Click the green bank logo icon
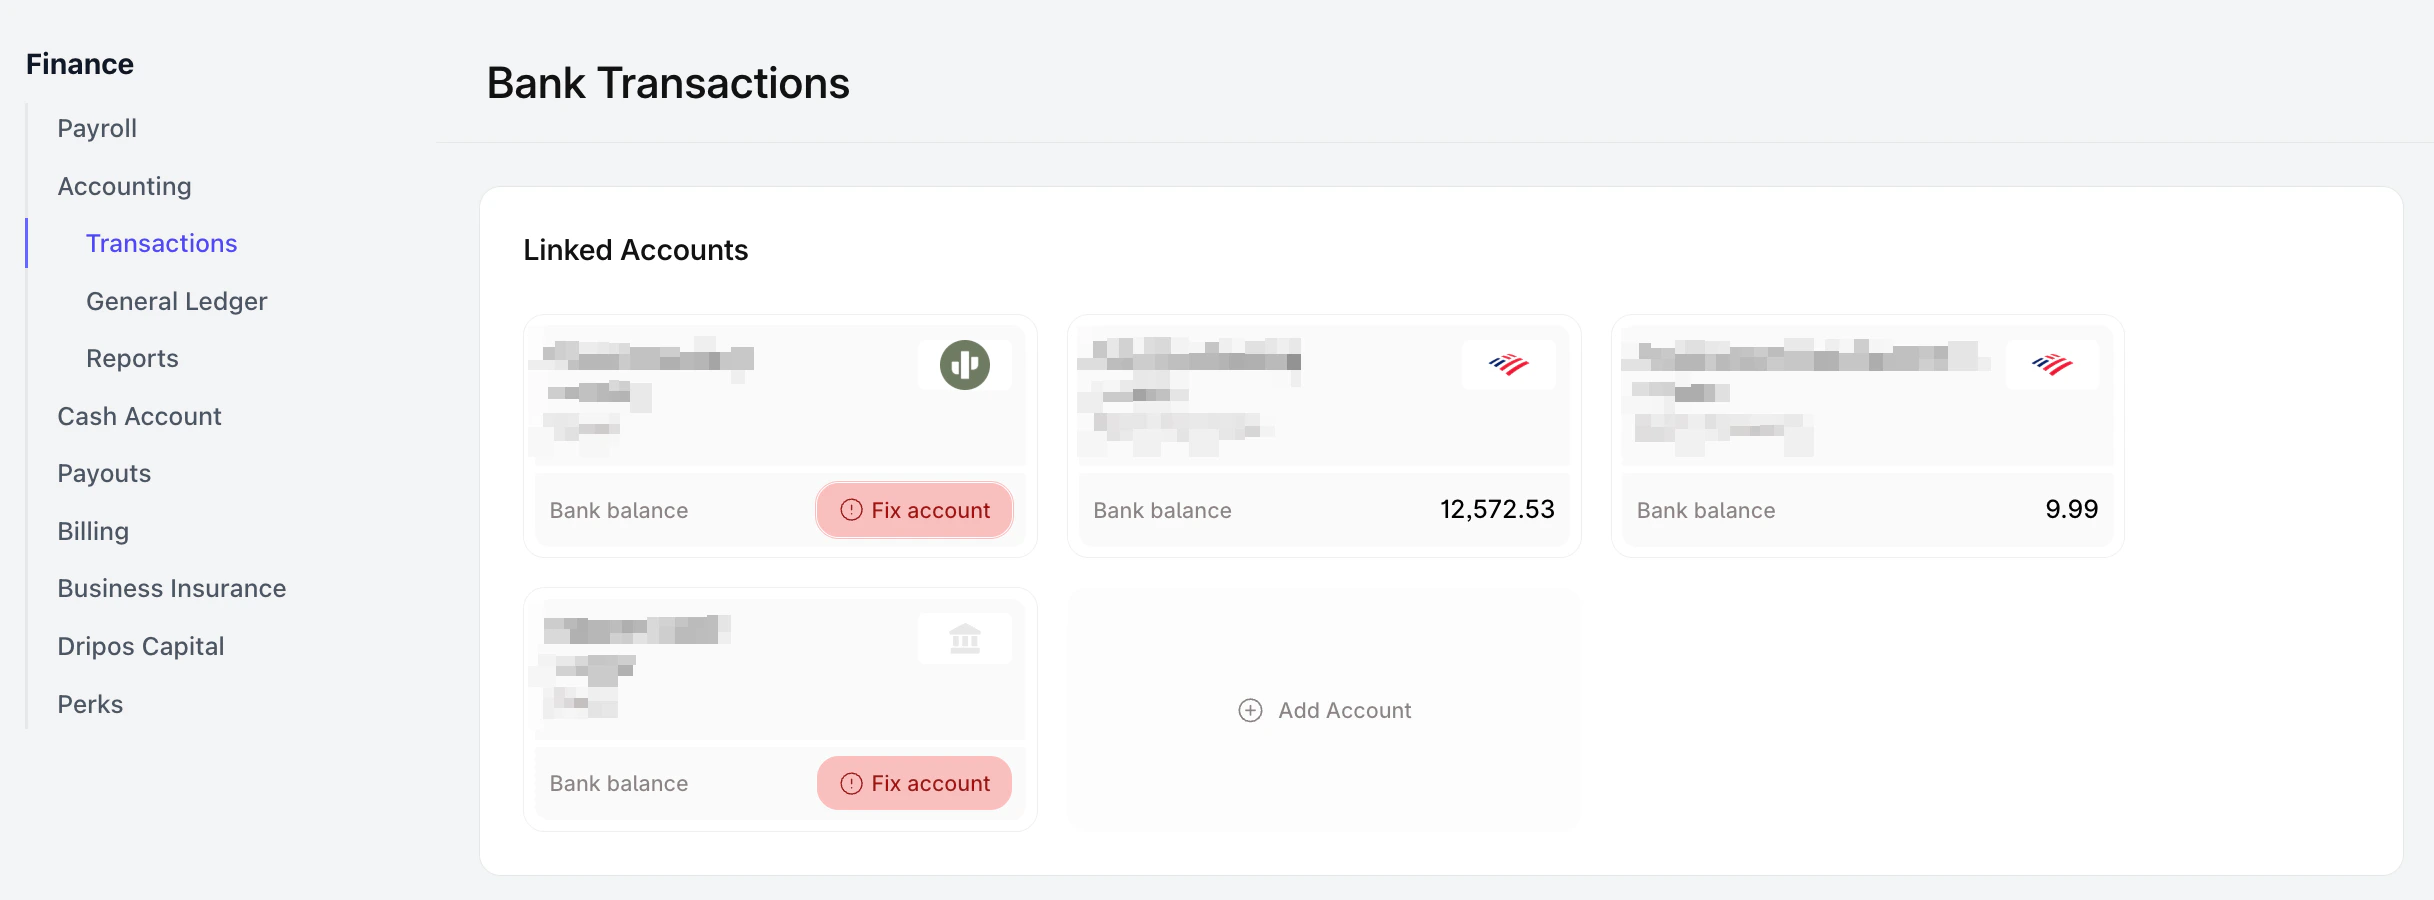Viewport: 2434px width, 900px height. click(964, 365)
